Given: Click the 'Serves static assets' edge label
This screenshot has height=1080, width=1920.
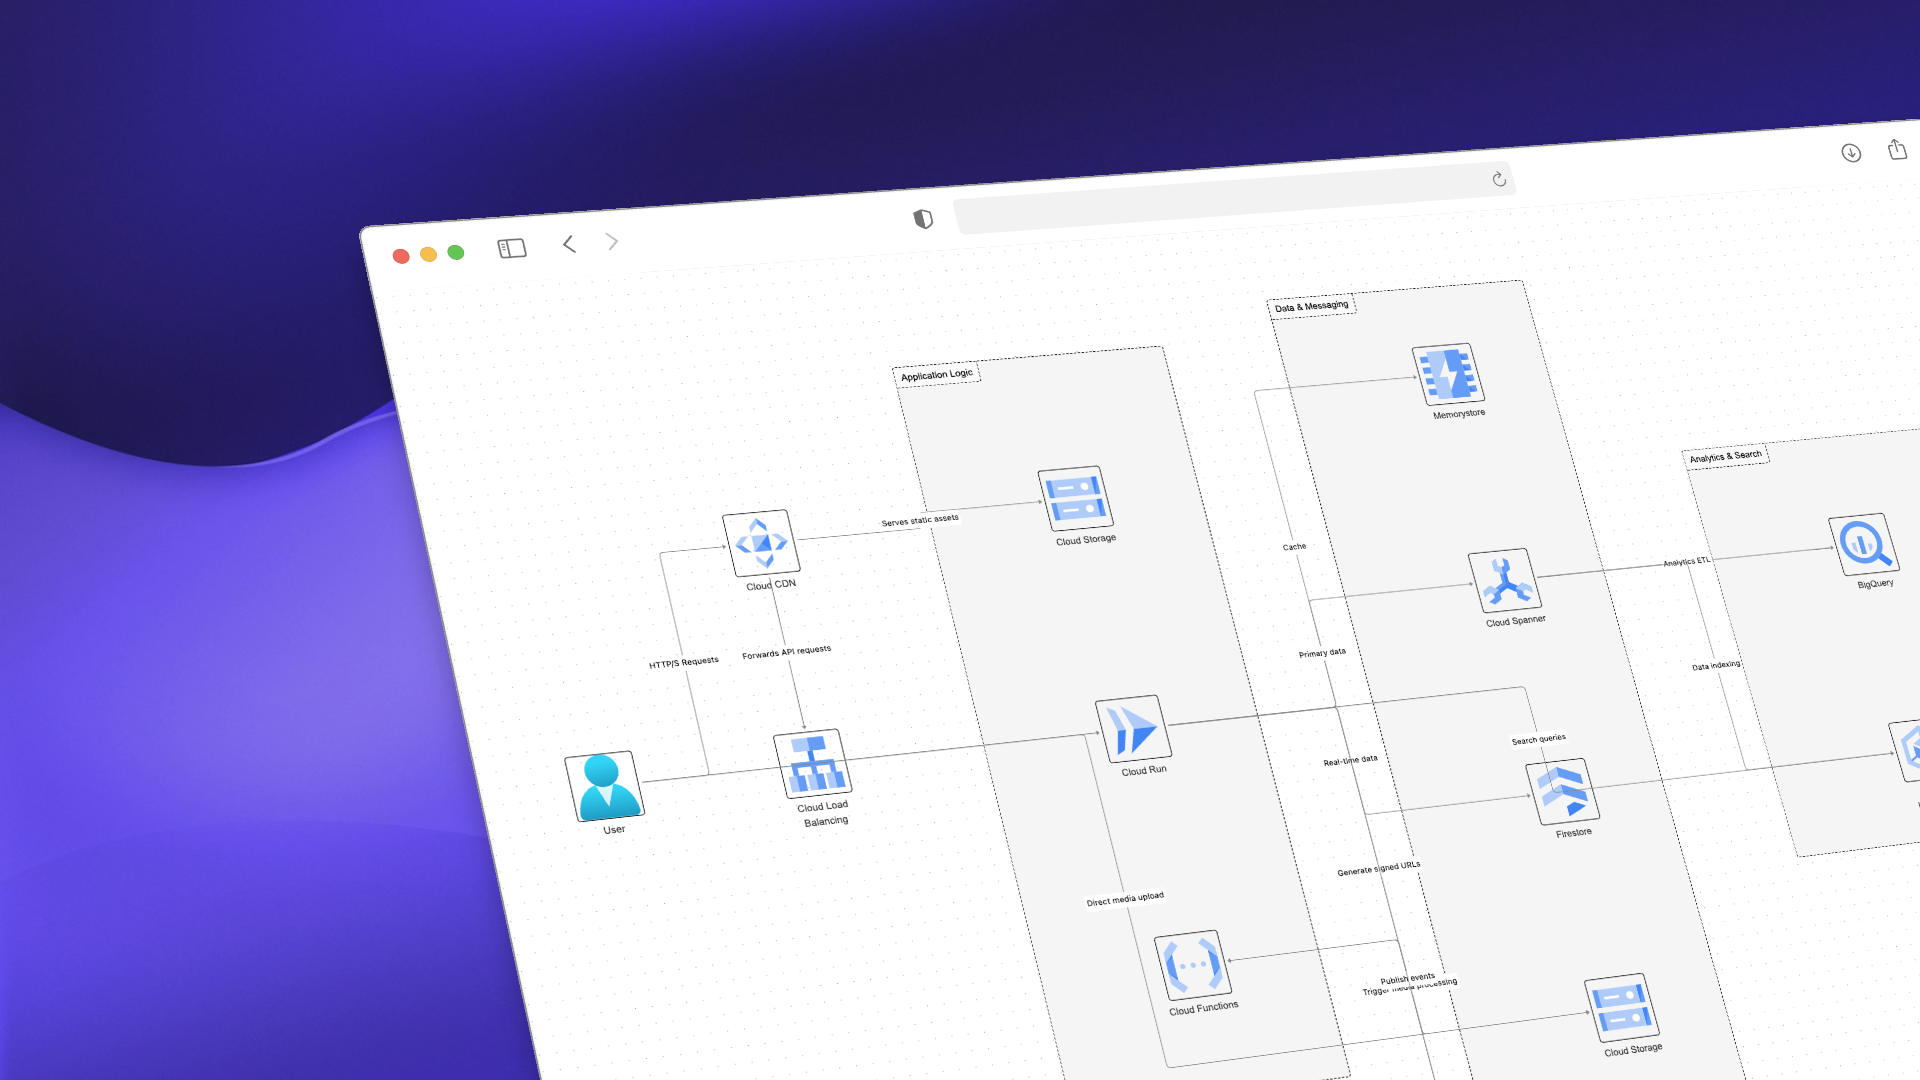Looking at the screenshot, I should 920,520.
